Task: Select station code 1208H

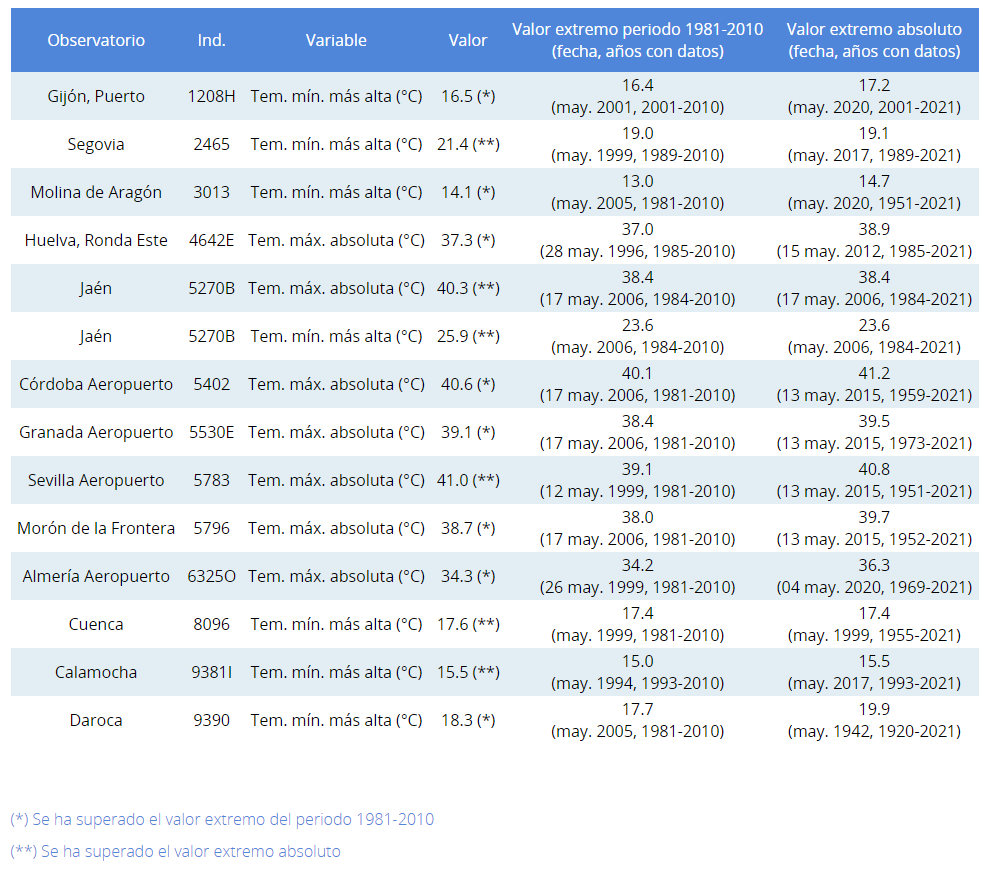Action: tap(211, 96)
